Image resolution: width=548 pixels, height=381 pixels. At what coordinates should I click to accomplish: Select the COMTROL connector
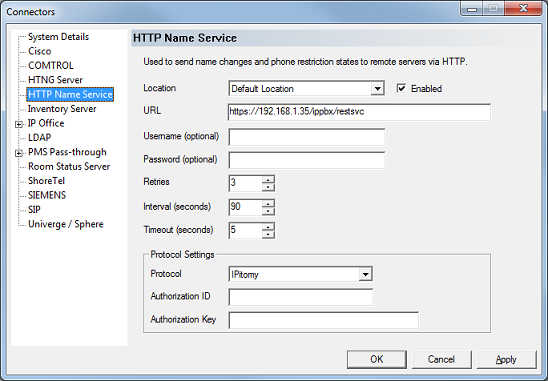[x=51, y=65]
